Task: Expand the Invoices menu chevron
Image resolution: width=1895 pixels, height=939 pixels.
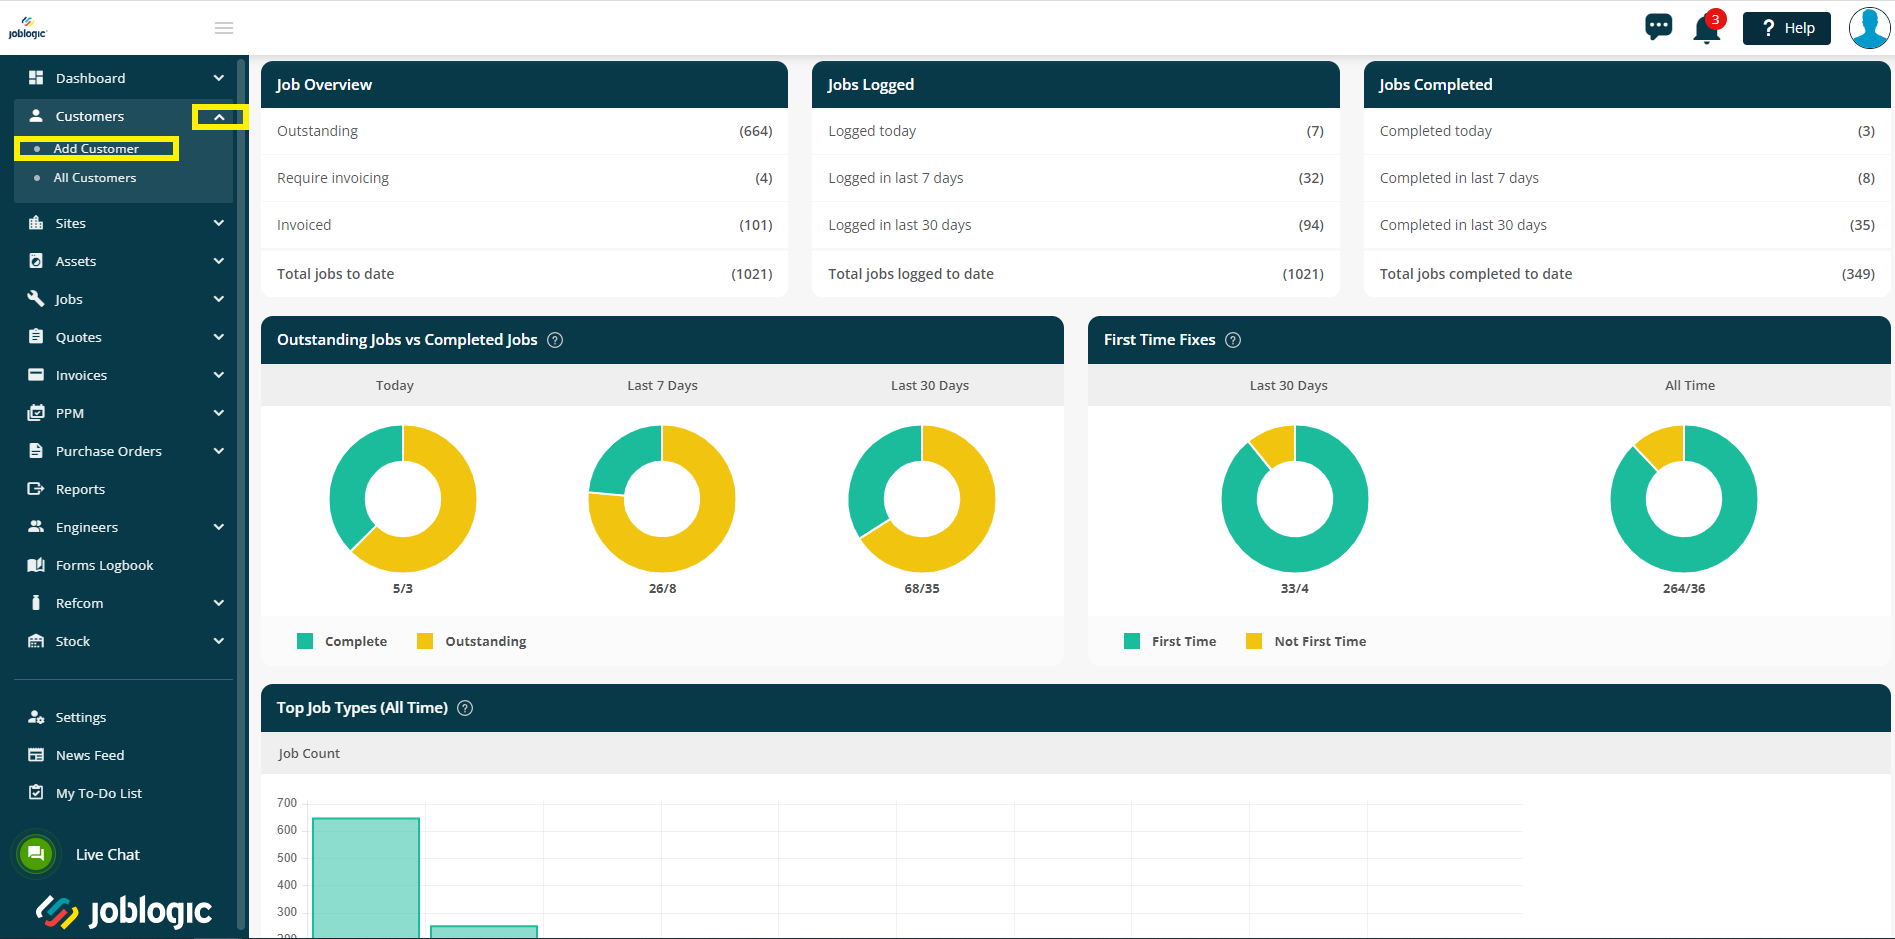Action: tap(219, 375)
